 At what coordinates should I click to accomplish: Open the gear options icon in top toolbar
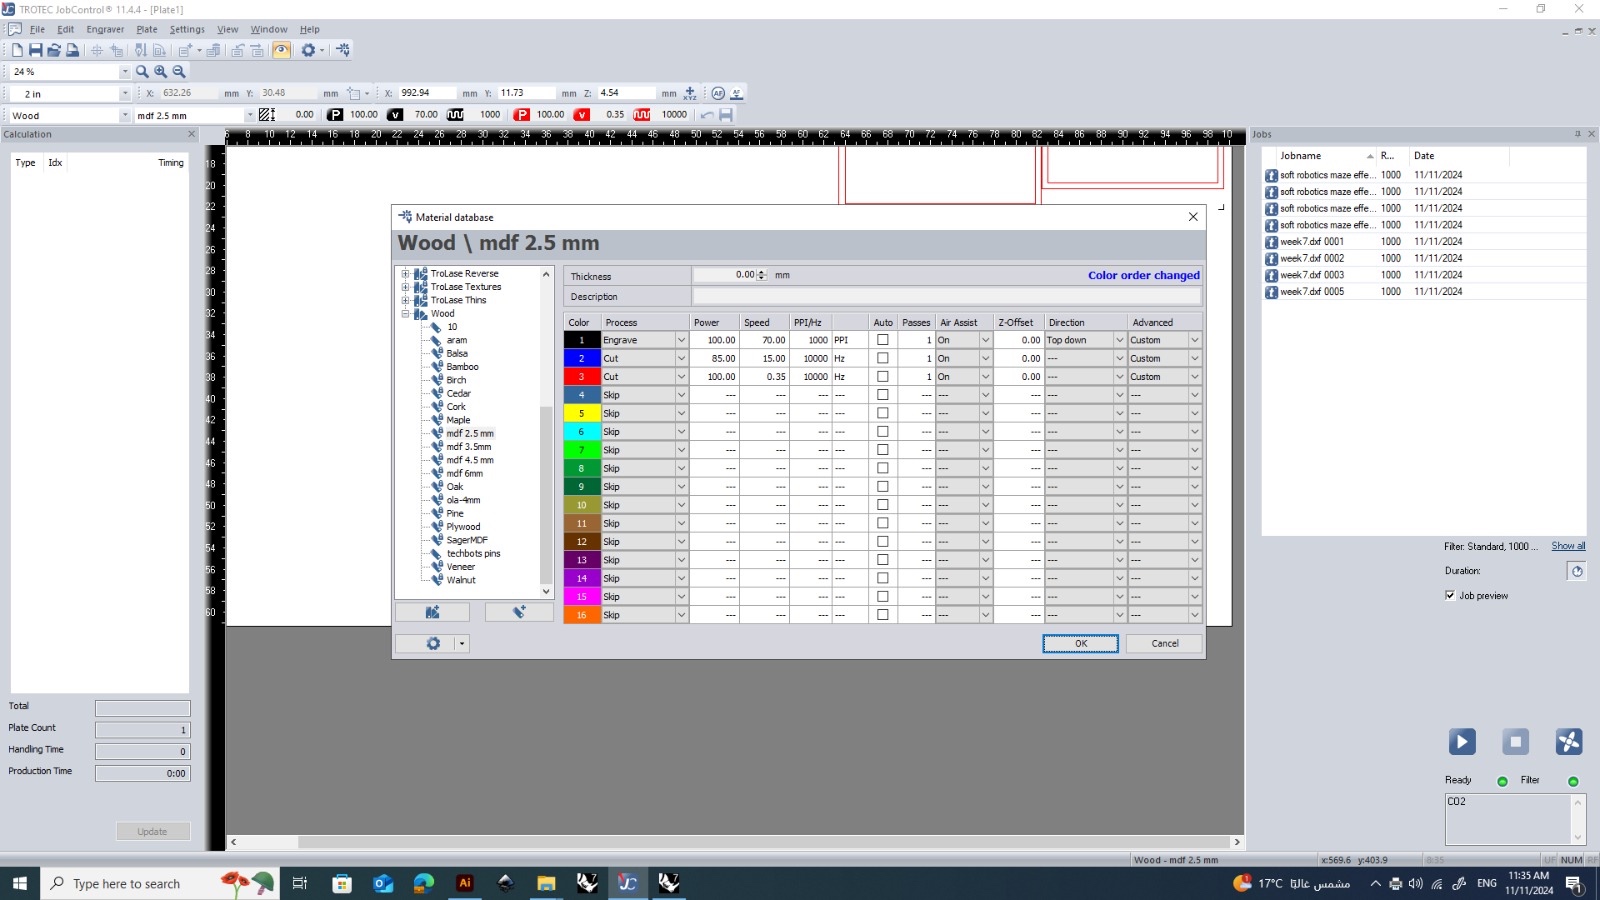tap(308, 50)
